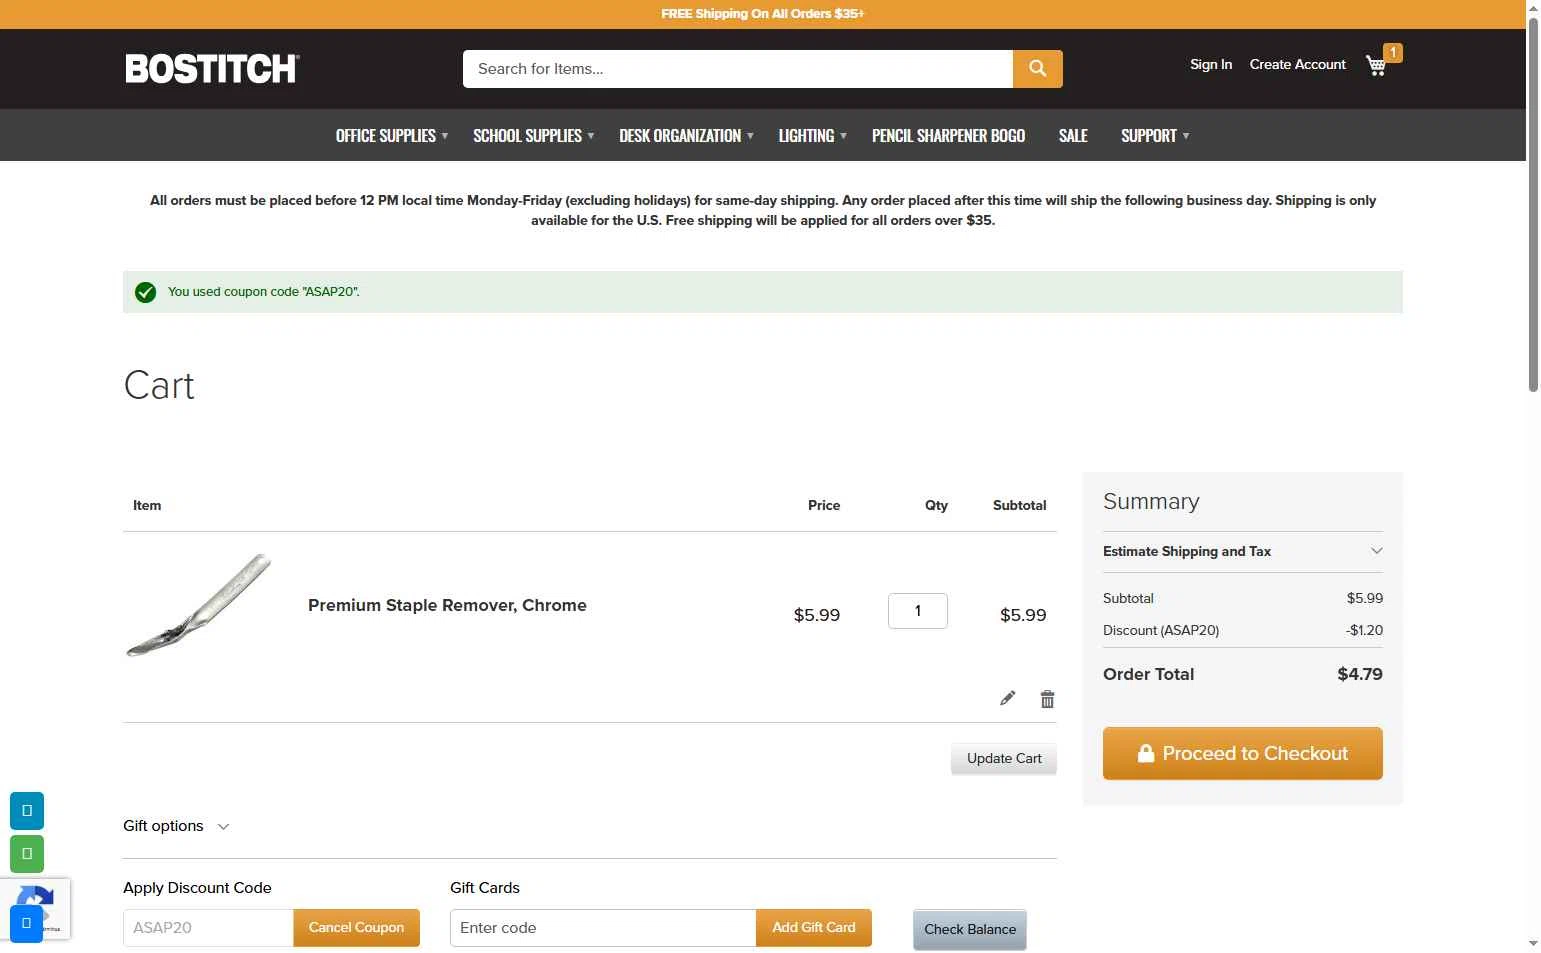Open the Desk Organization dropdown menu
The width and height of the screenshot is (1541, 953).
click(686, 135)
